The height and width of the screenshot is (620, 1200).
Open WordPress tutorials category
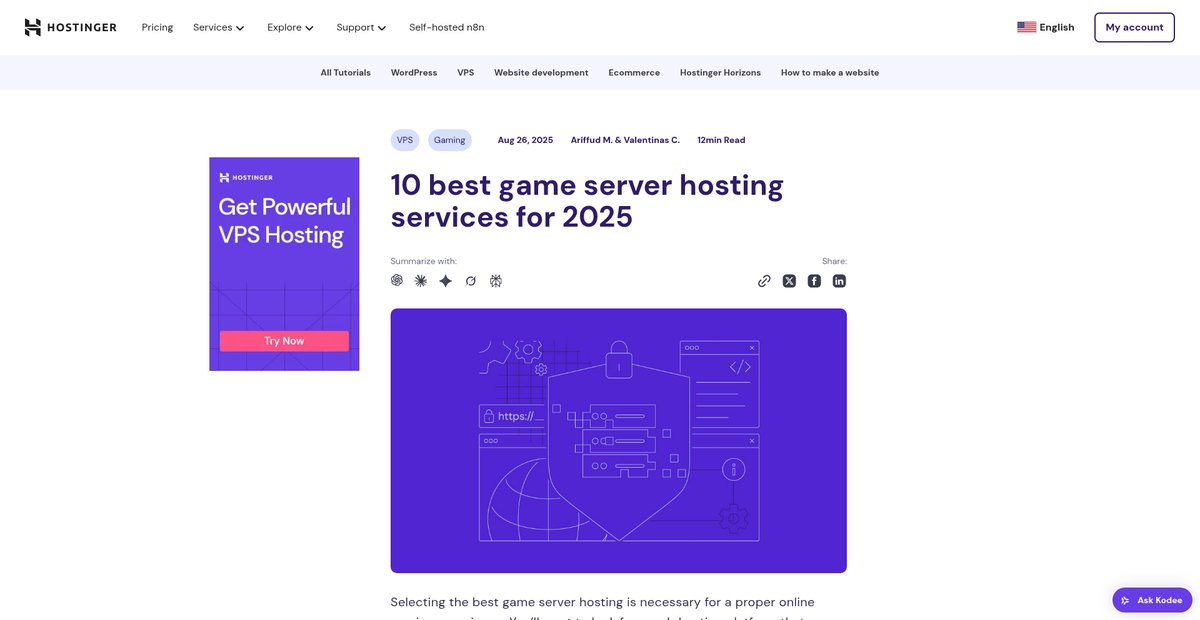pyautogui.click(x=414, y=73)
